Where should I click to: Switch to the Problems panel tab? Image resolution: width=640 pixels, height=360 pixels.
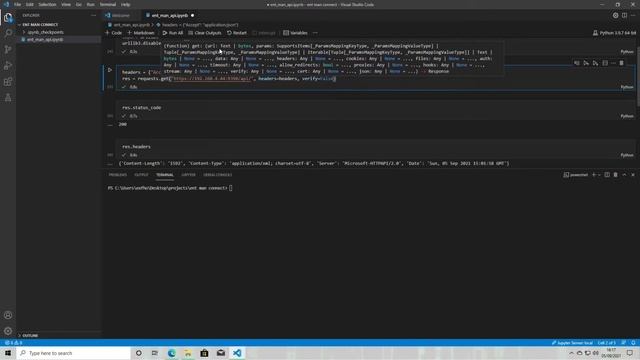(x=118, y=175)
